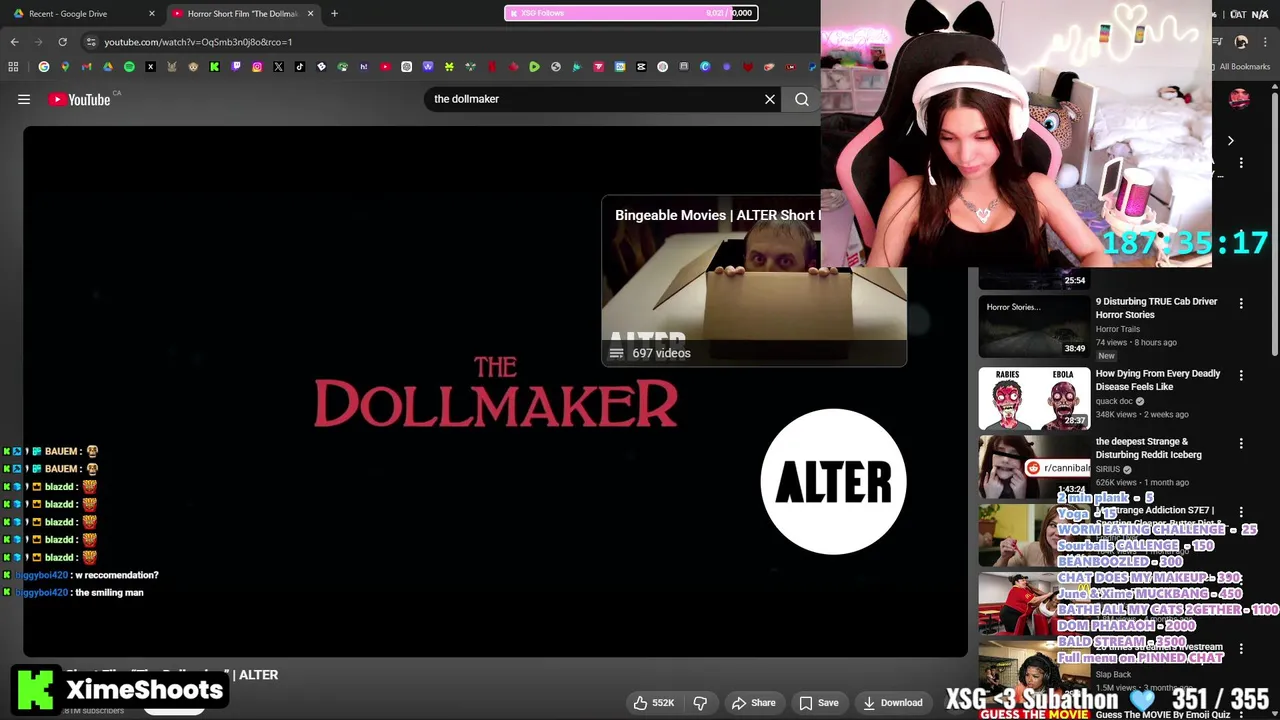Click the Rabies Ebola 28:37 thumbnail
This screenshot has height=720, width=1280.
1034,398
